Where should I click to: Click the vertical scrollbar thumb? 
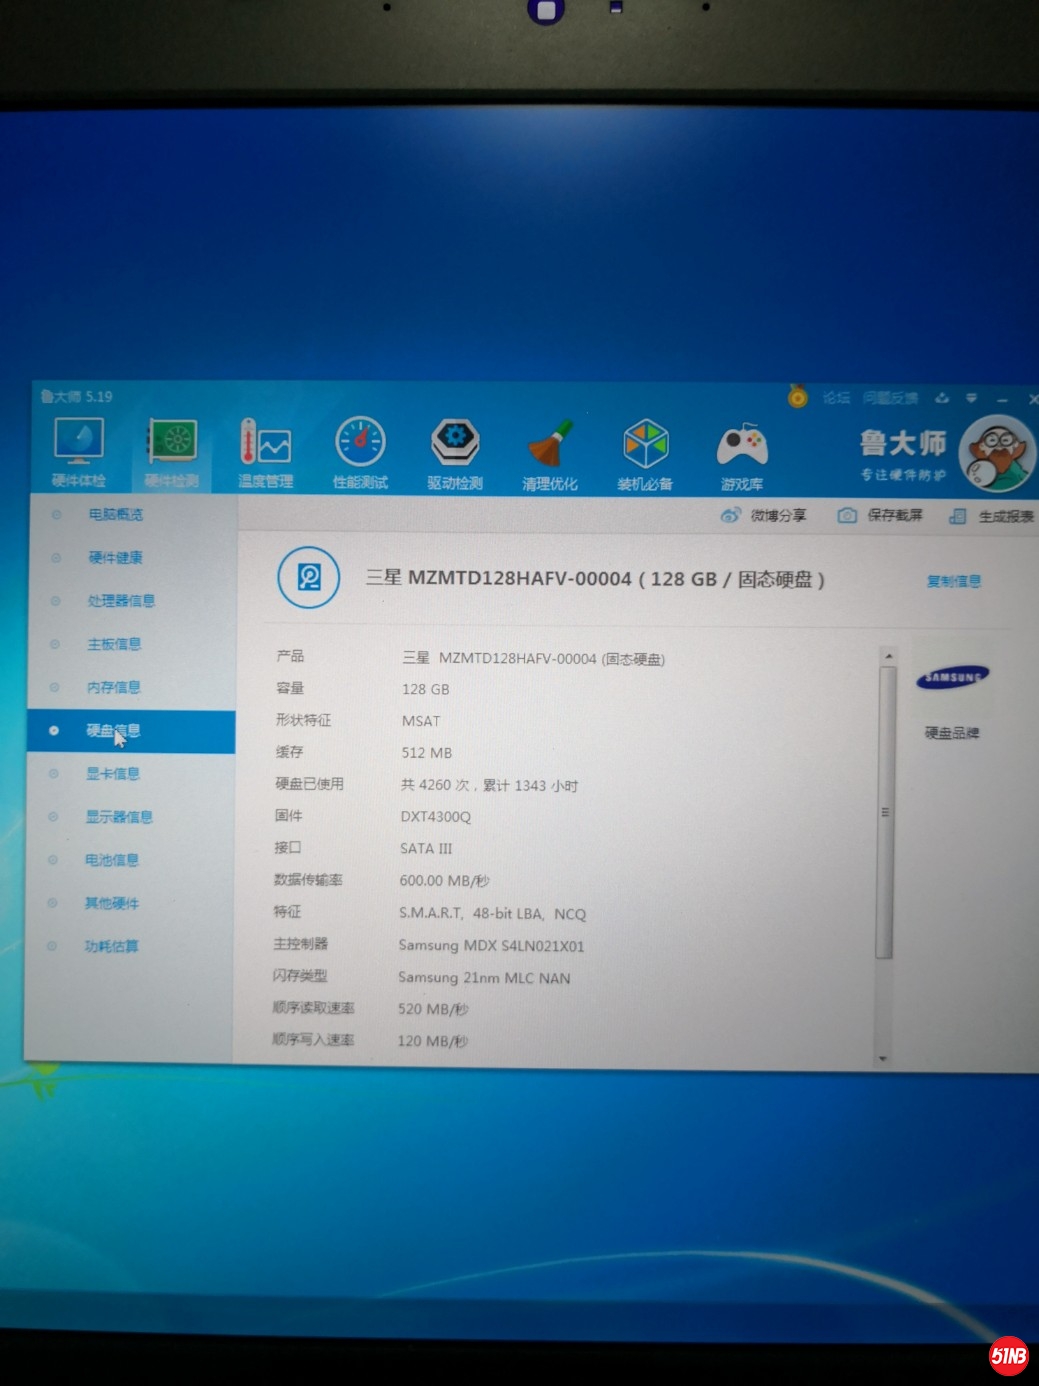tap(885, 812)
